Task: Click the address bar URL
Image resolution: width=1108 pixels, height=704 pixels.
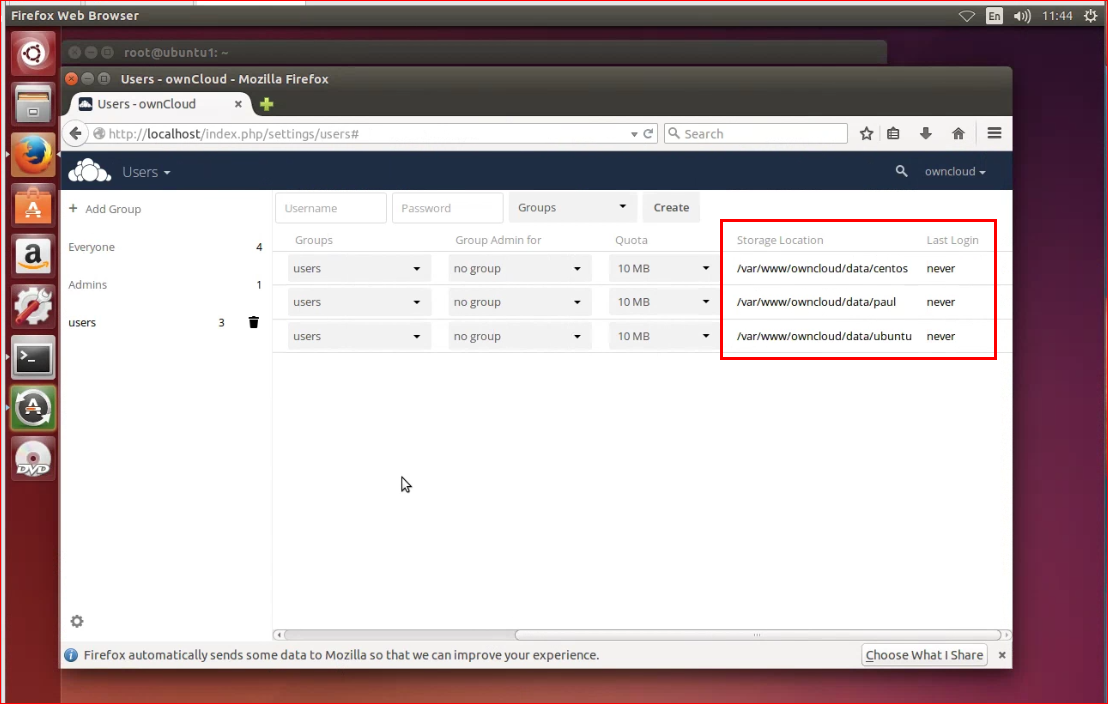Action: [x=234, y=134]
